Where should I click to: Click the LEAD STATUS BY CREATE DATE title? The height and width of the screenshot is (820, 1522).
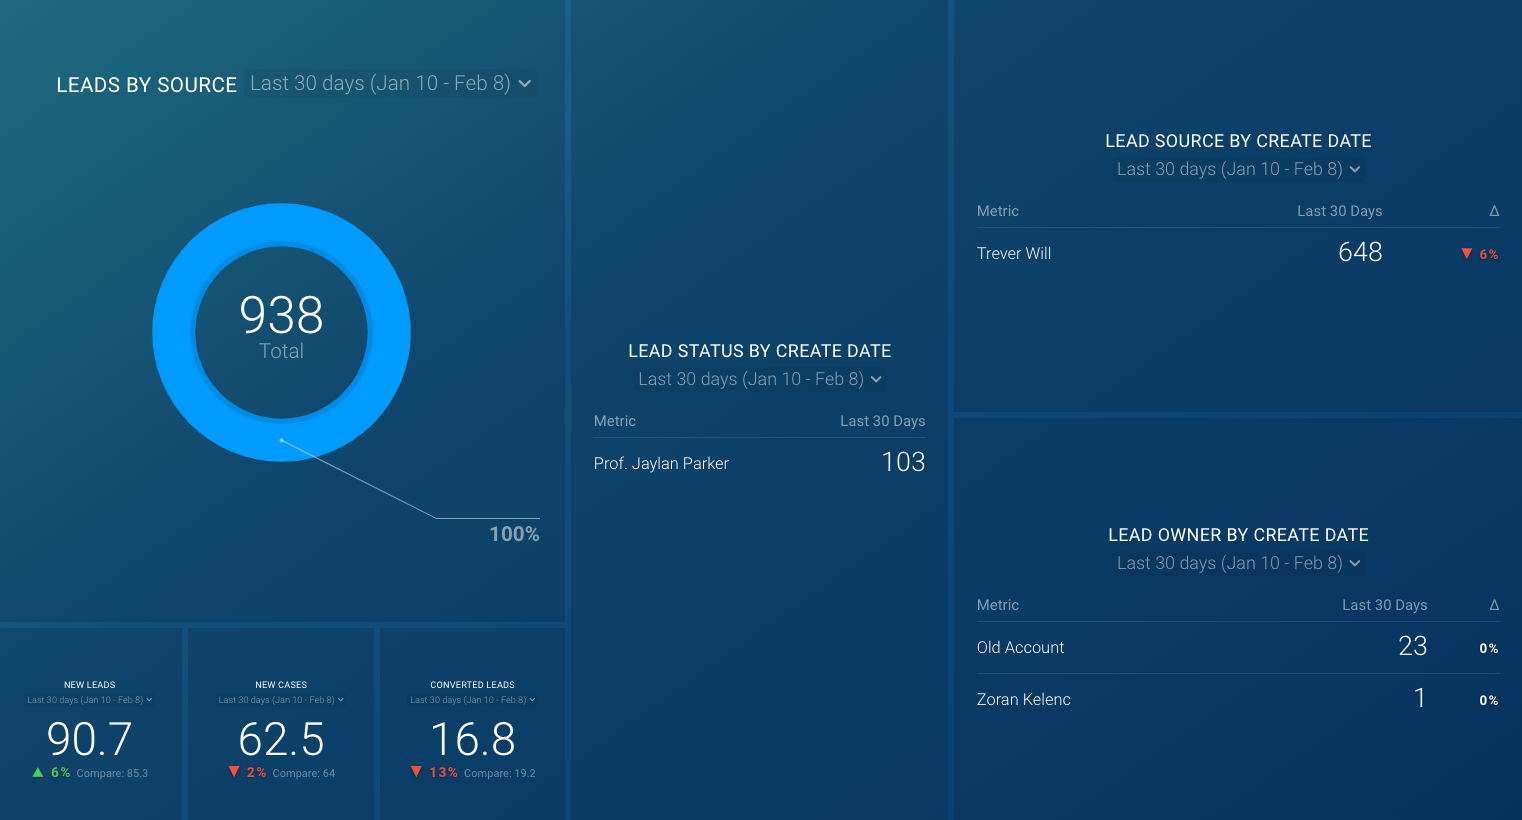pos(760,351)
